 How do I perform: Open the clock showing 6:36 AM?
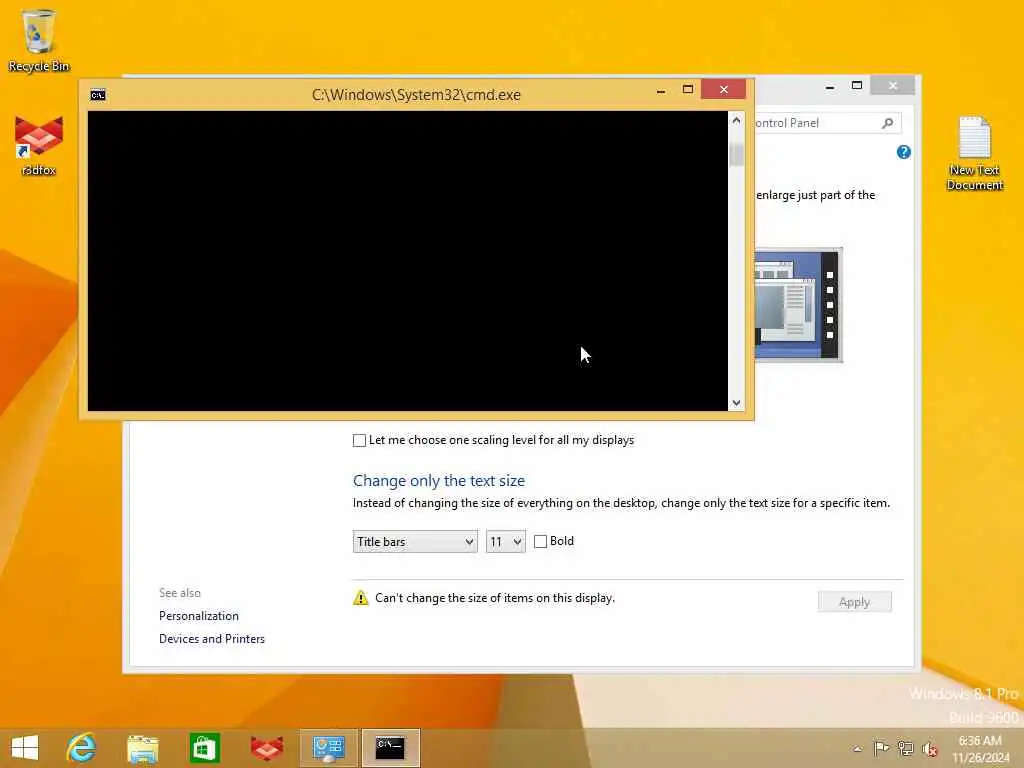pyautogui.click(x=980, y=749)
